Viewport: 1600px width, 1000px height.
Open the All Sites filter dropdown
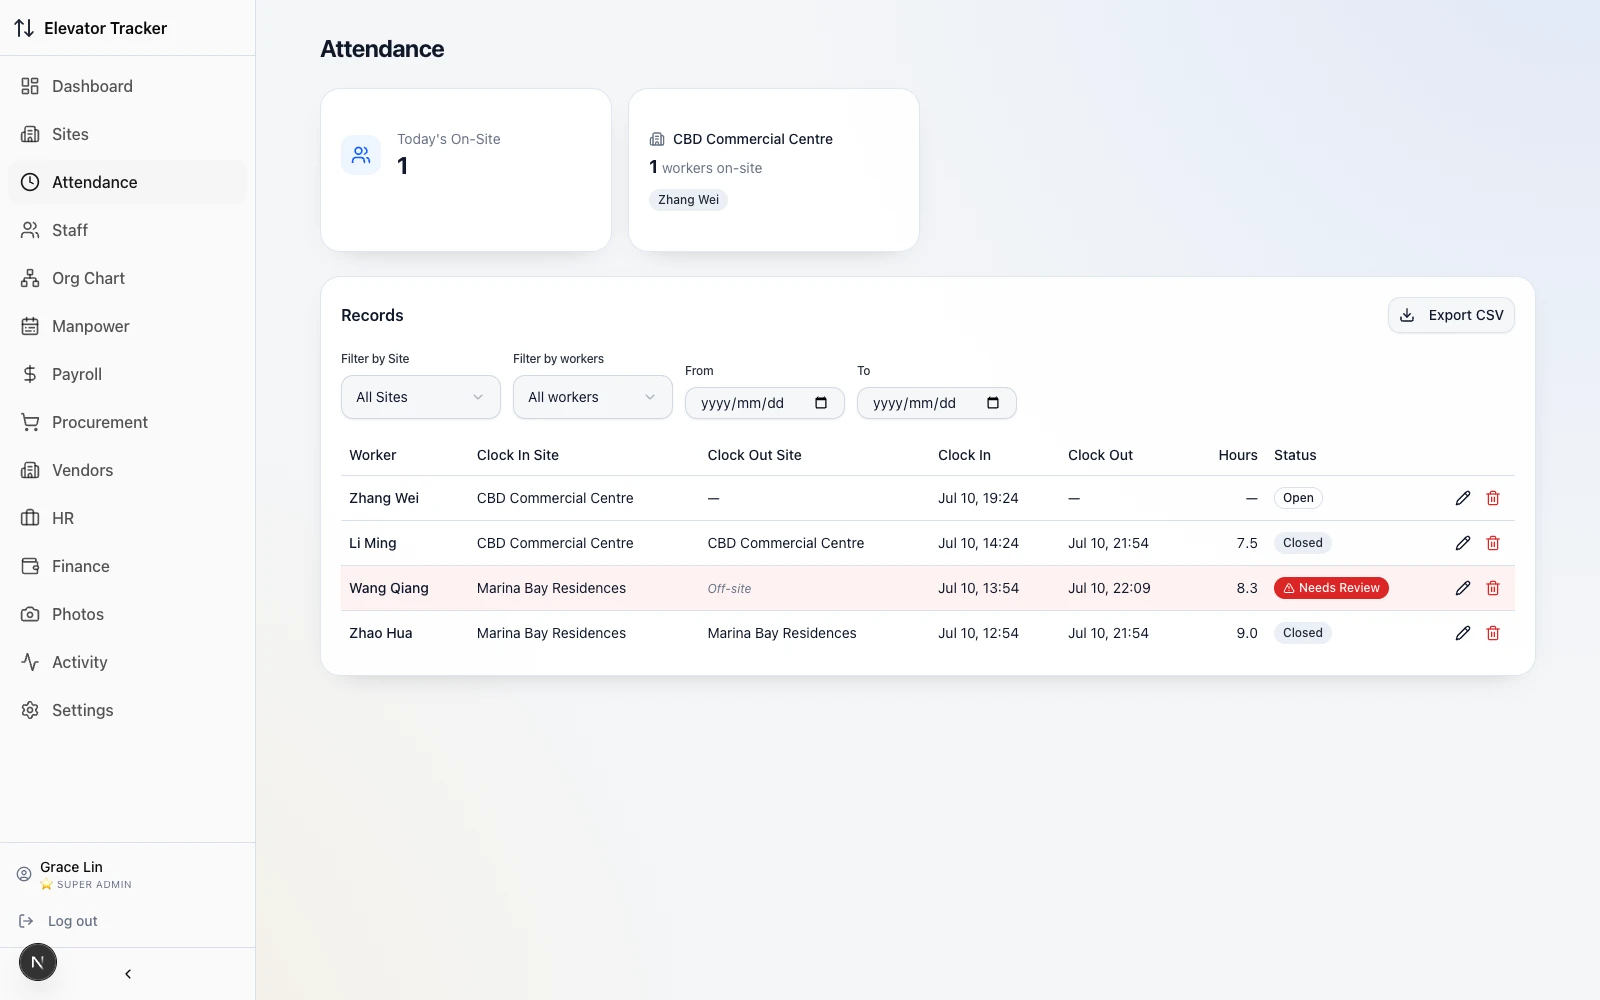(420, 397)
